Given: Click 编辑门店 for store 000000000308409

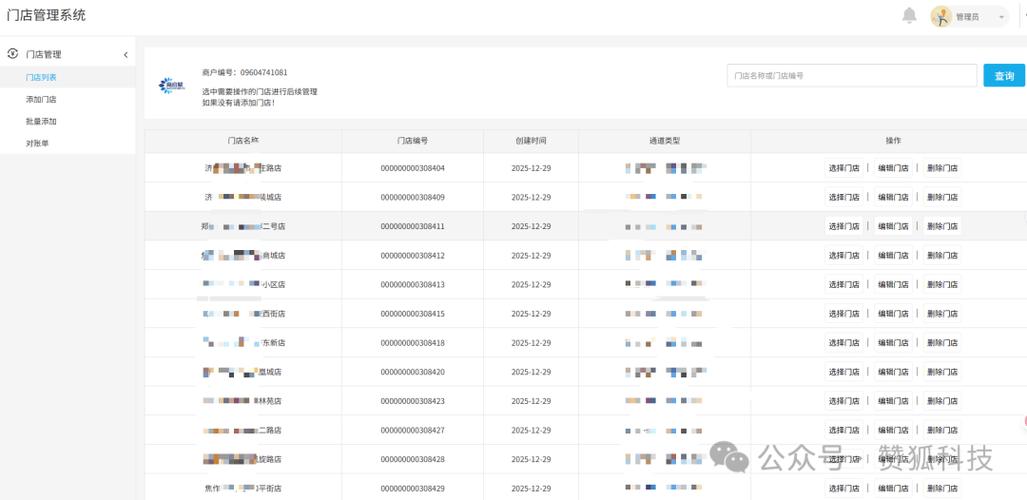Looking at the screenshot, I should pyautogui.click(x=893, y=197).
